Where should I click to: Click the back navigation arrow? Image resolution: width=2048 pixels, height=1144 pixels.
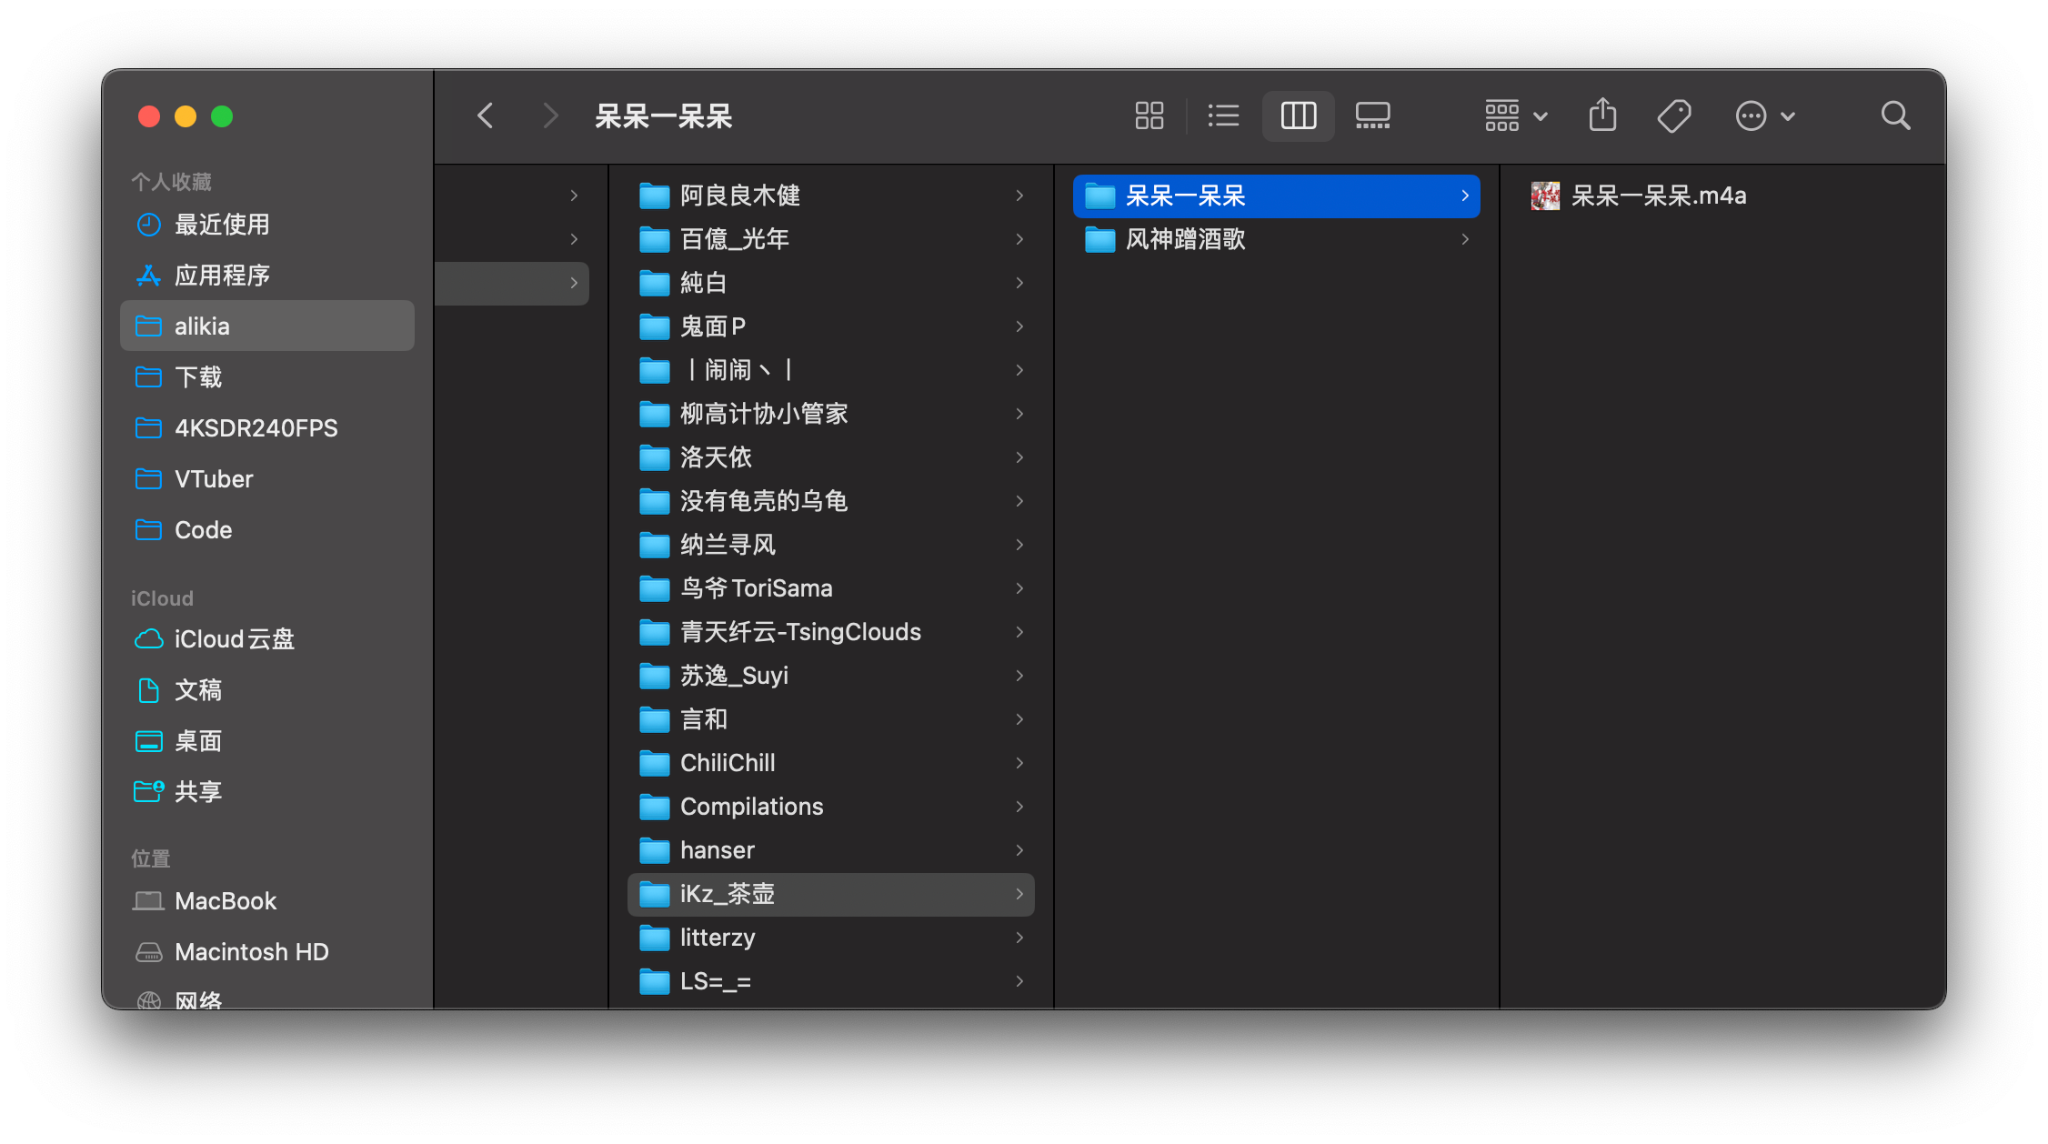(485, 115)
